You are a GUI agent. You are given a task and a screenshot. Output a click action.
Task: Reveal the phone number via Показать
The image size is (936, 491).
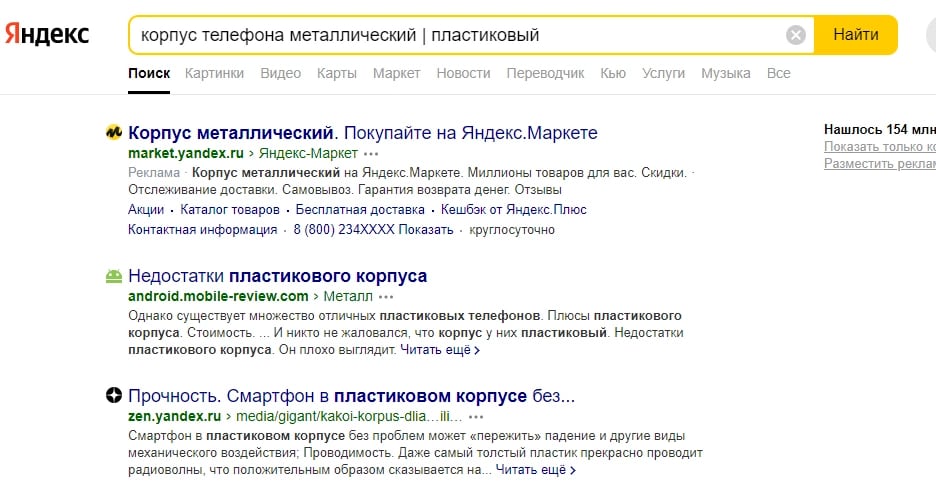pos(426,230)
